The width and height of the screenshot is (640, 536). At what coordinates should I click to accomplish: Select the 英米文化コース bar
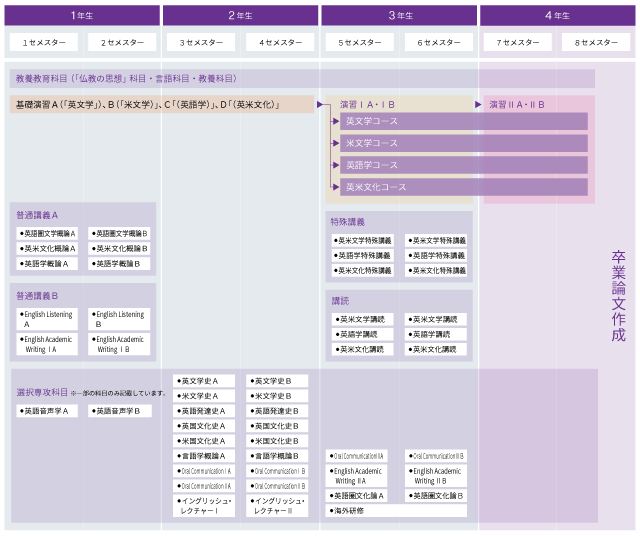tap(464, 187)
